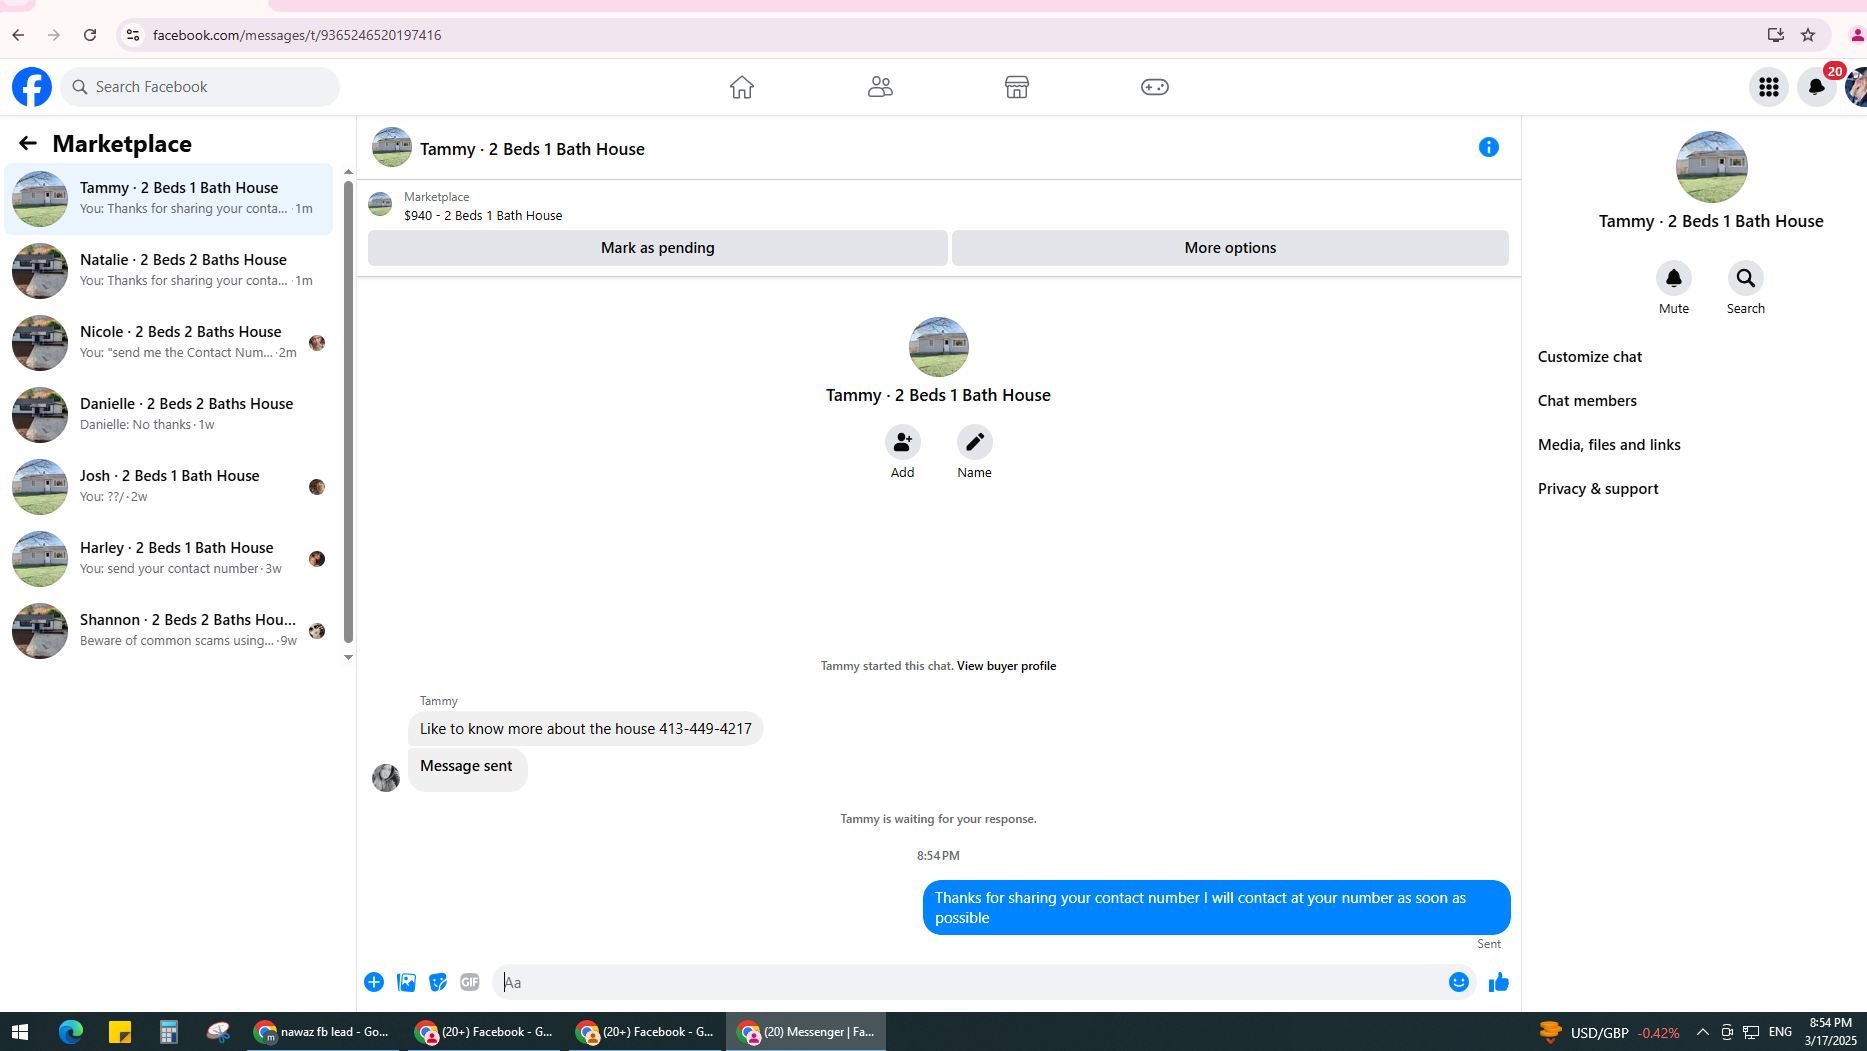Image resolution: width=1867 pixels, height=1051 pixels.
Task: Click the sent Thanks for sharing message bubble
Action: 1216,908
